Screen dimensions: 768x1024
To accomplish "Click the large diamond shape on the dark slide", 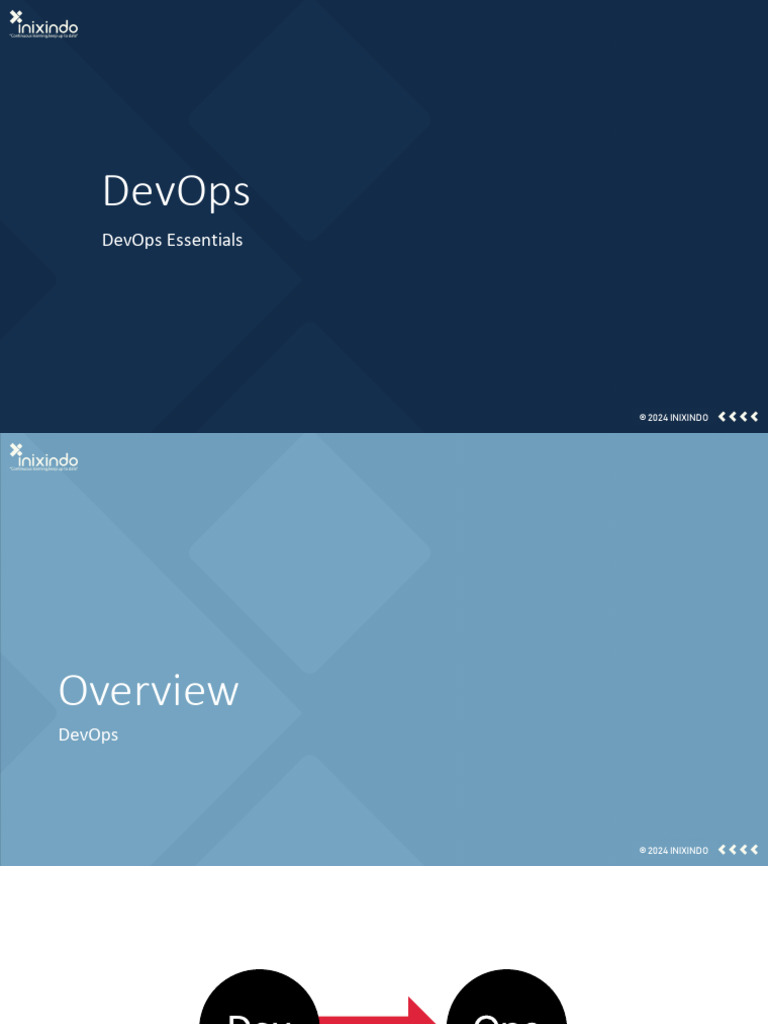I will tap(310, 120).
